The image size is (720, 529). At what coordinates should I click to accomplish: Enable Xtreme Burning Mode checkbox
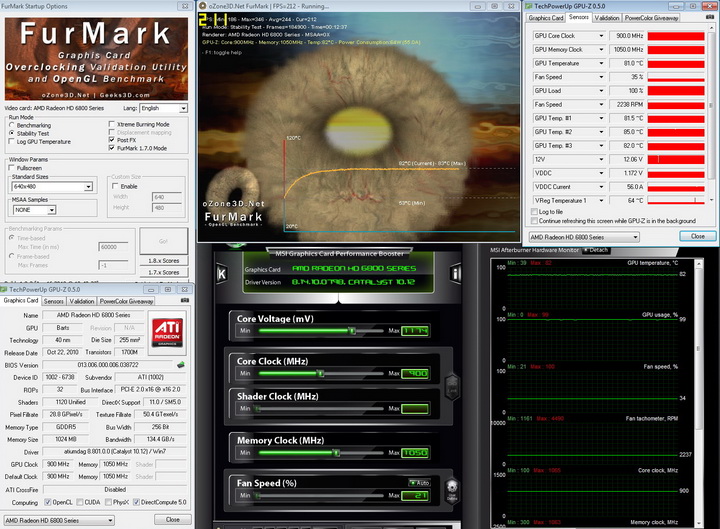pyautogui.click(x=109, y=124)
